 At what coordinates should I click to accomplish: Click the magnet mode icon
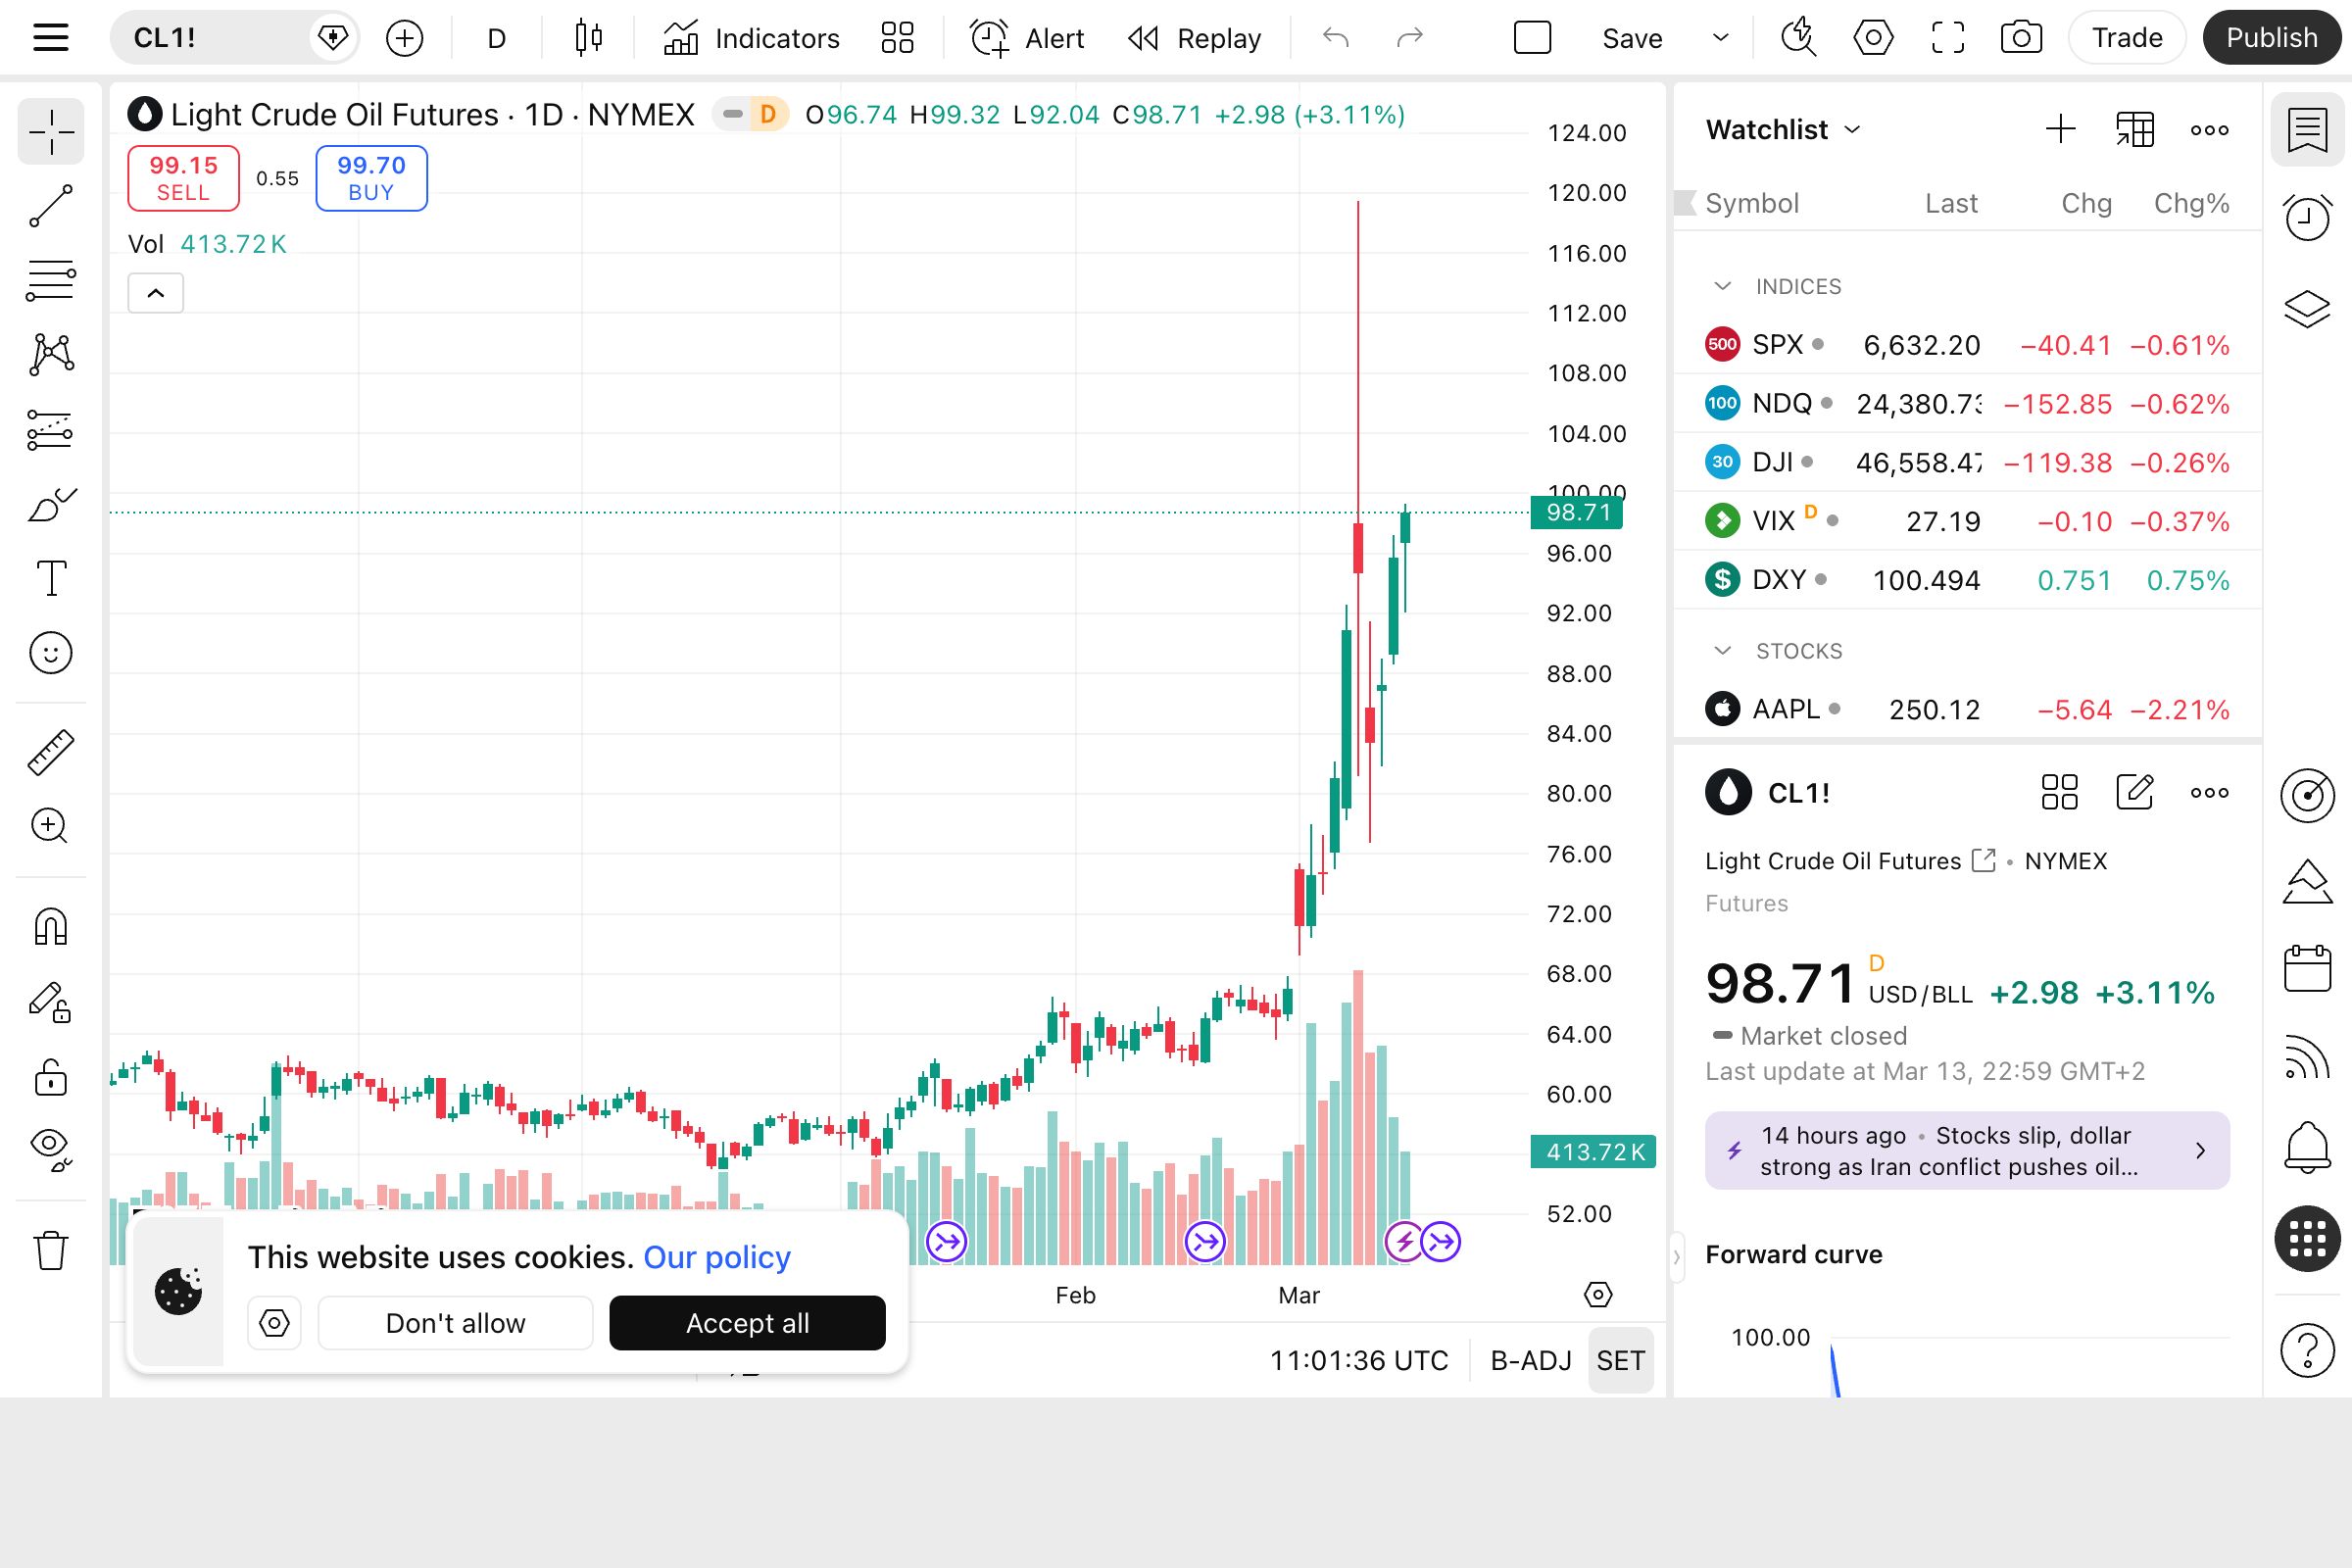pyautogui.click(x=51, y=926)
